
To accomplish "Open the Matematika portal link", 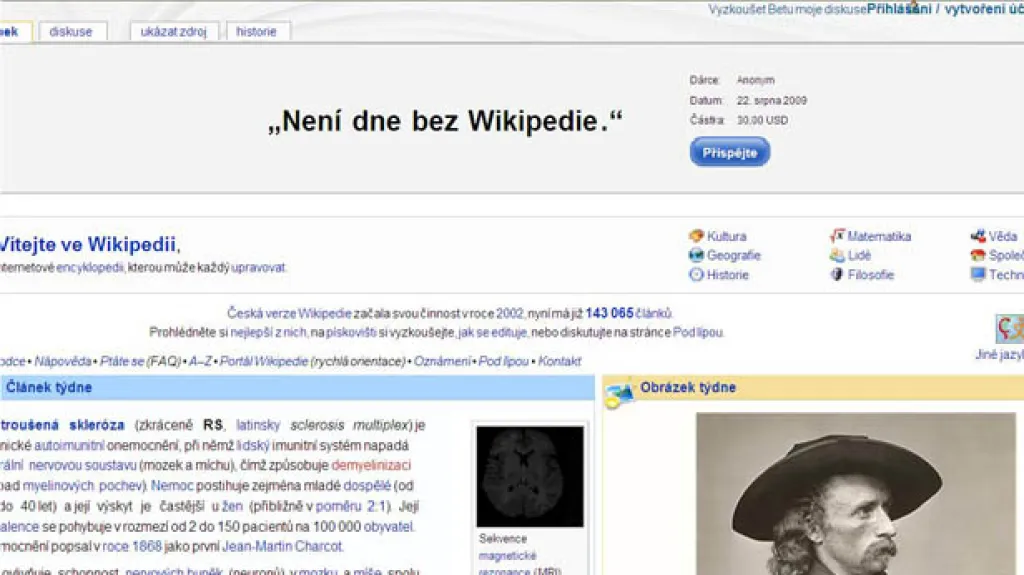I will click(x=879, y=236).
